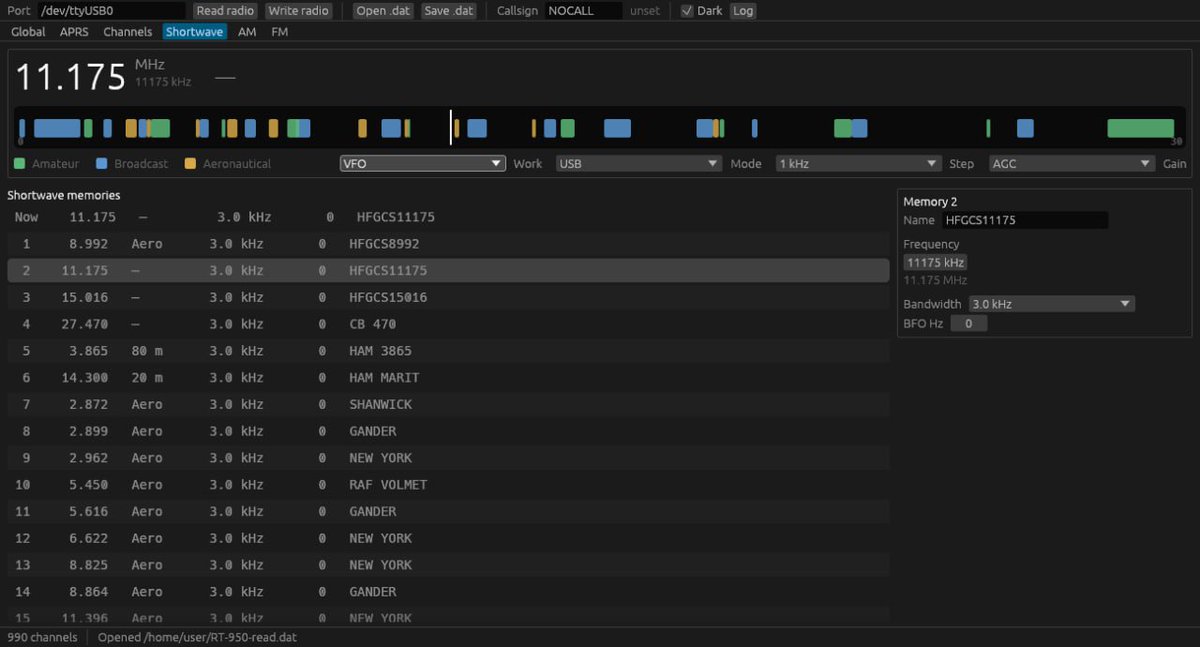
Task: Select the CB 470 memory row
Action: pyautogui.click(x=448, y=324)
